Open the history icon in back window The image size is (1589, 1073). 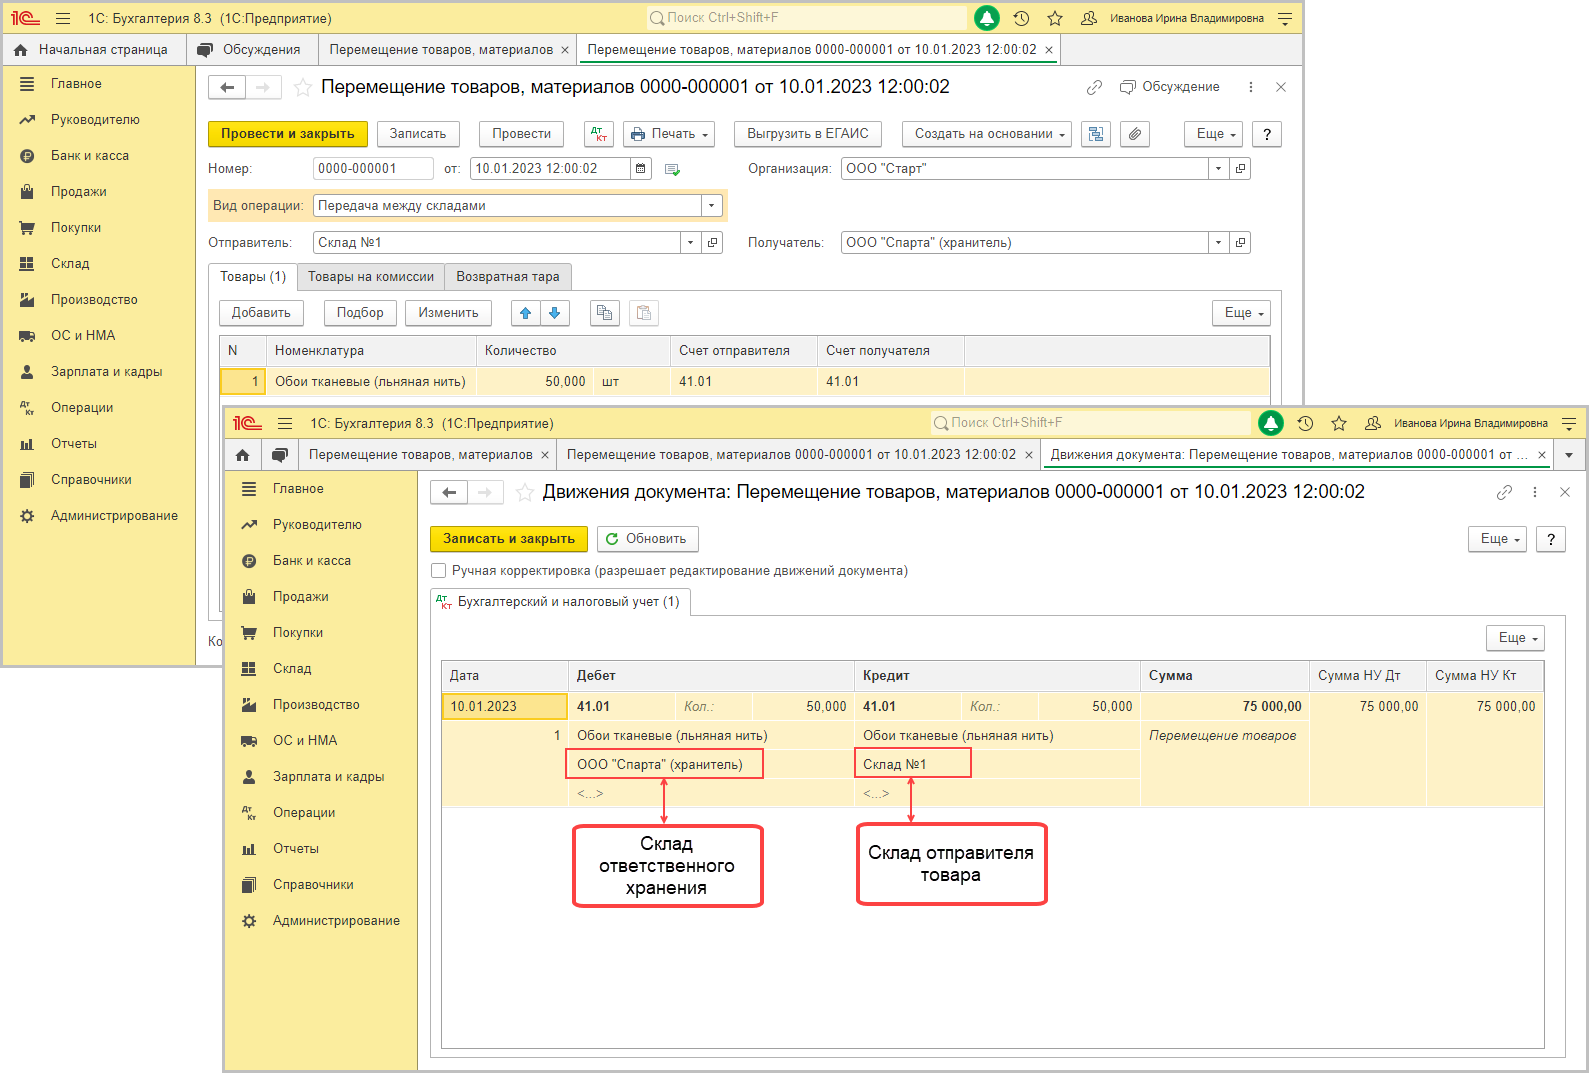(1021, 18)
